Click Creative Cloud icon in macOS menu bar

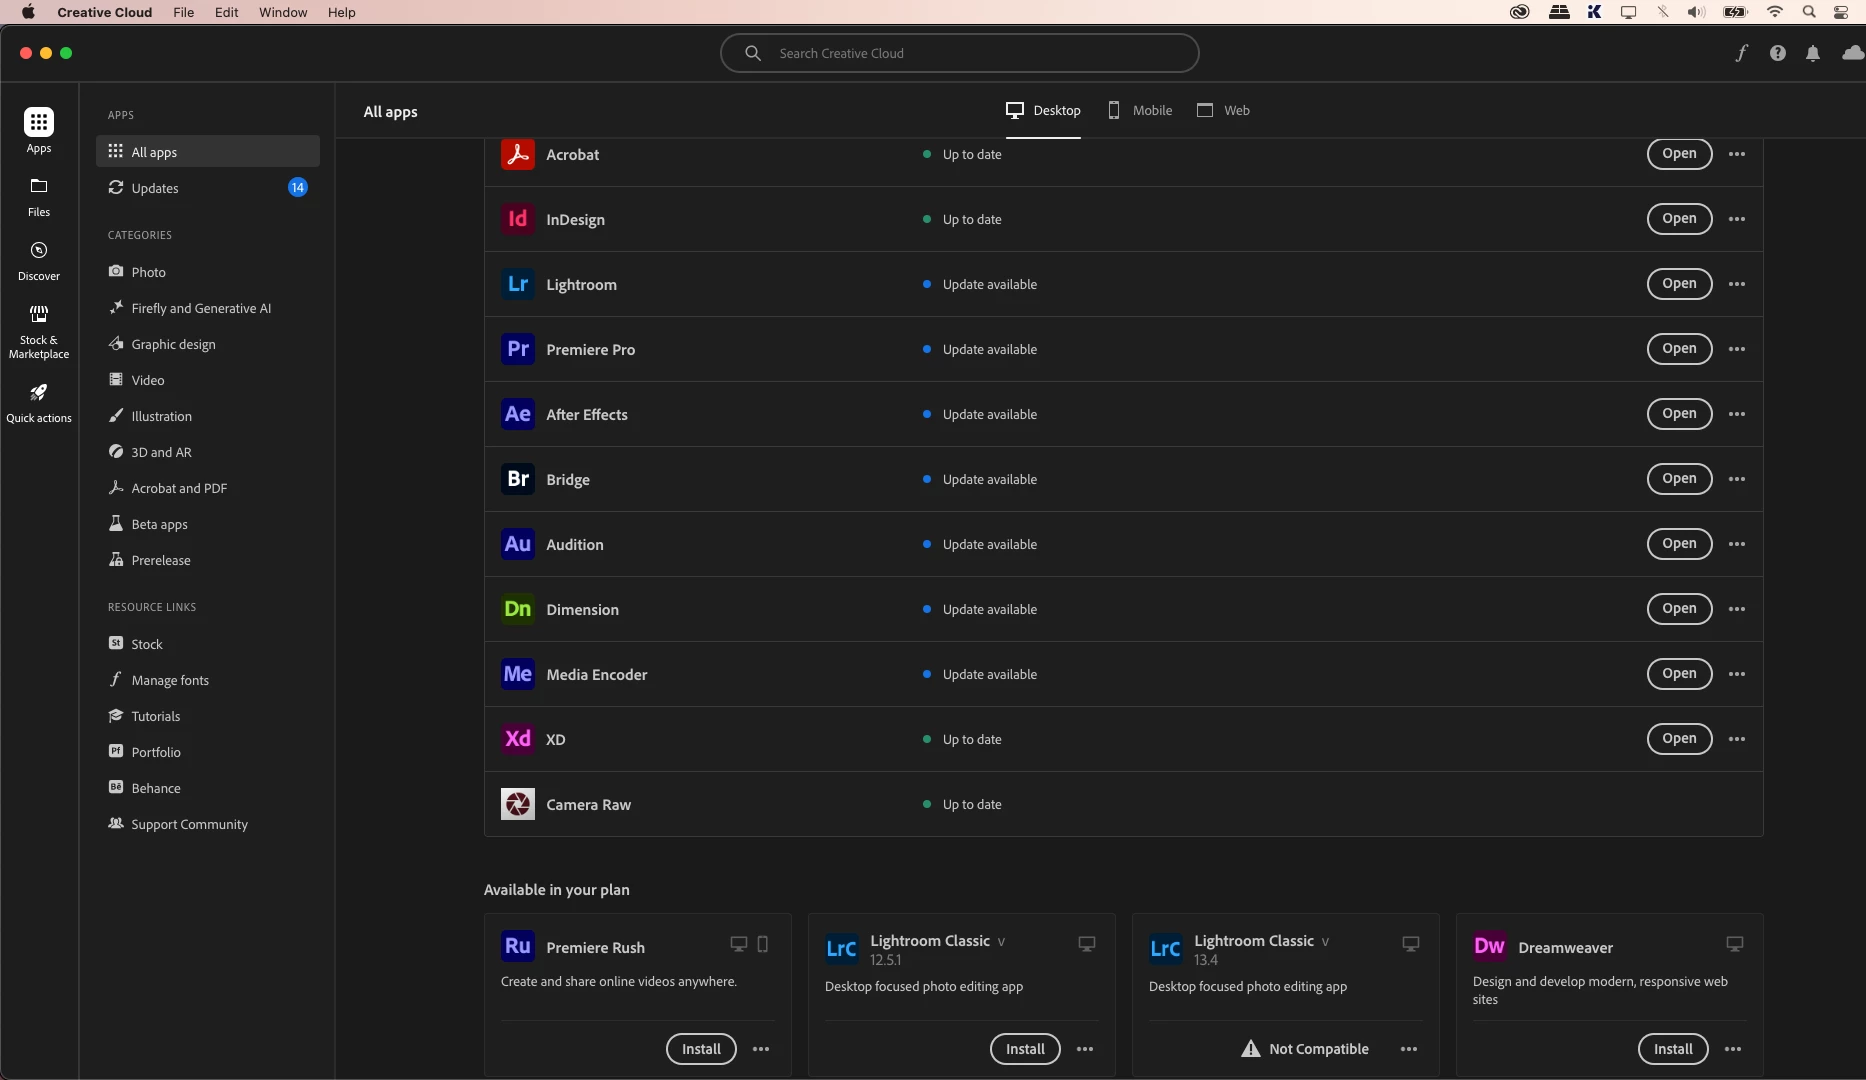point(1520,12)
